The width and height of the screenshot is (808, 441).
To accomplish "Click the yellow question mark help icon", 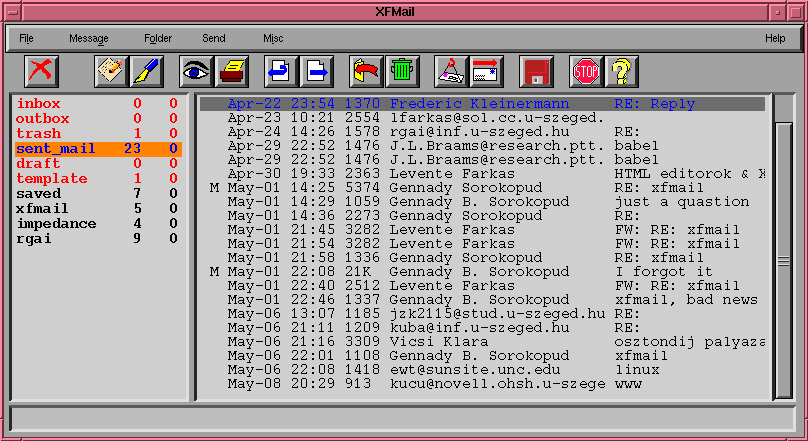I will point(621,71).
